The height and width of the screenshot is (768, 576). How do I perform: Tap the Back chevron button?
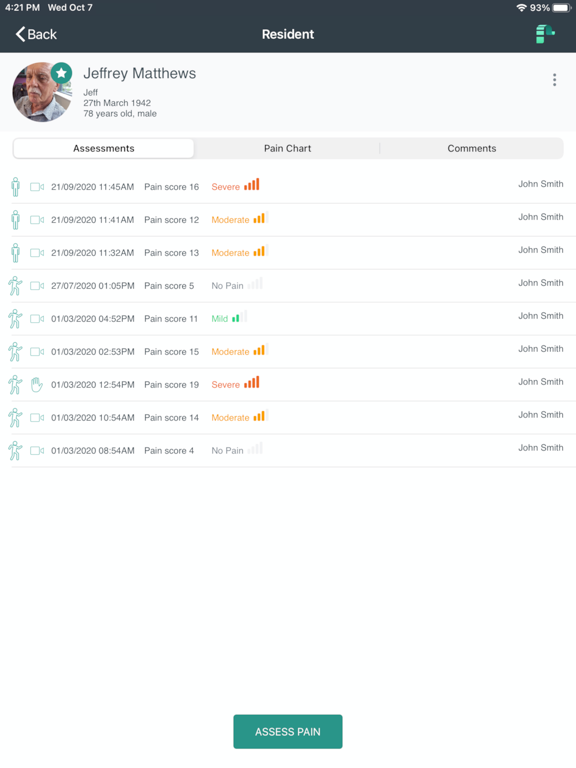[36, 34]
